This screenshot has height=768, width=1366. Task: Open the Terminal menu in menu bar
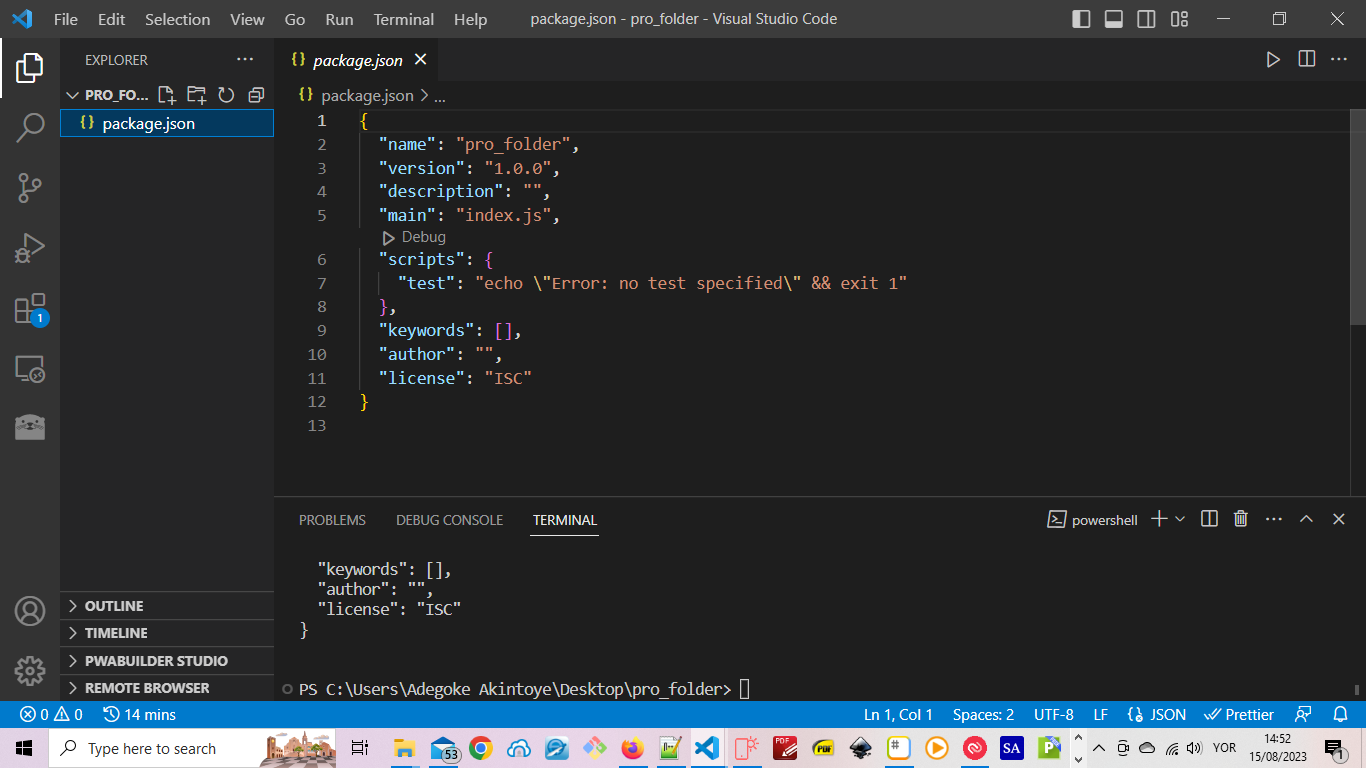click(x=403, y=19)
